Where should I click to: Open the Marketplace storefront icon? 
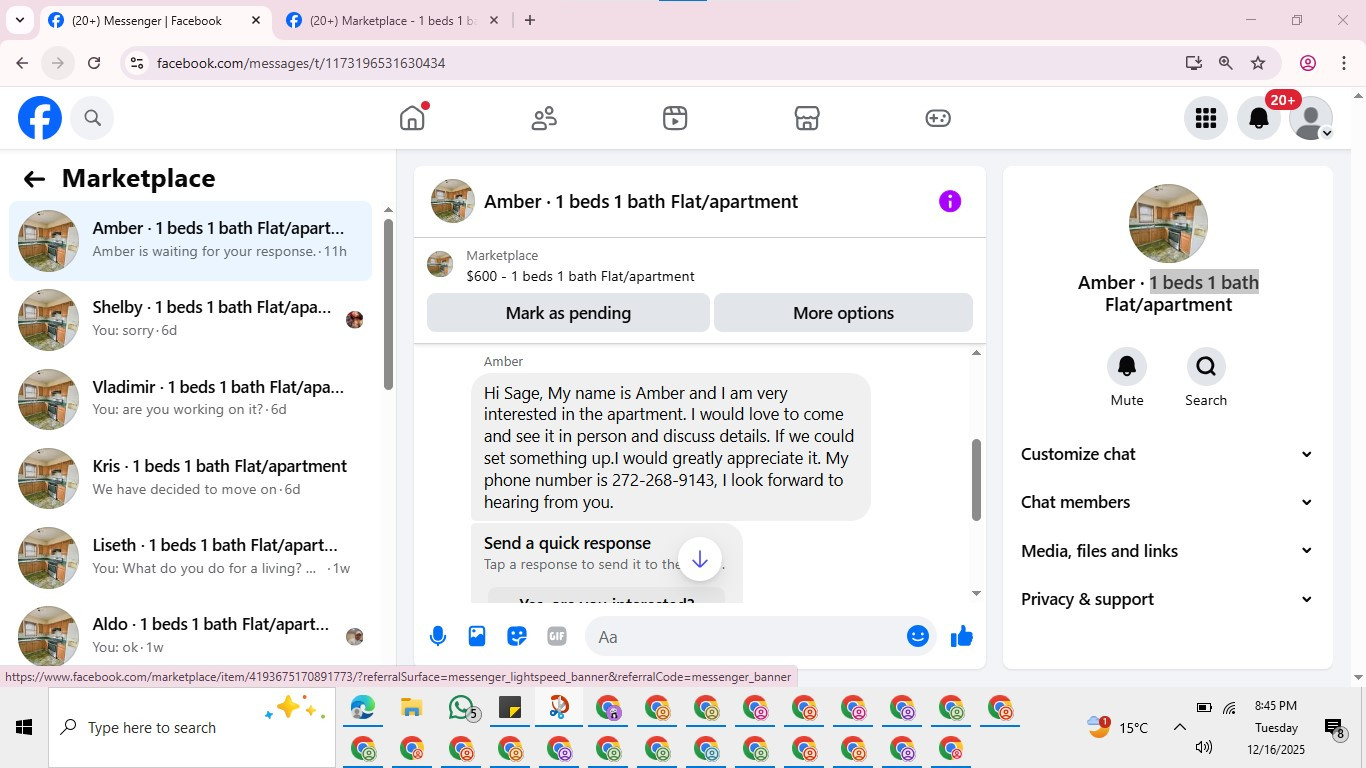[807, 118]
